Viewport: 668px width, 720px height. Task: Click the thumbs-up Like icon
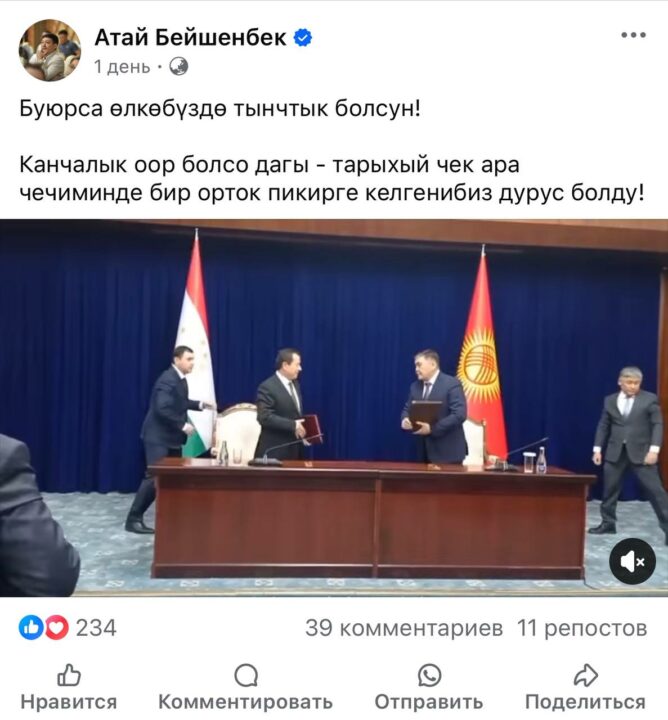point(69,675)
